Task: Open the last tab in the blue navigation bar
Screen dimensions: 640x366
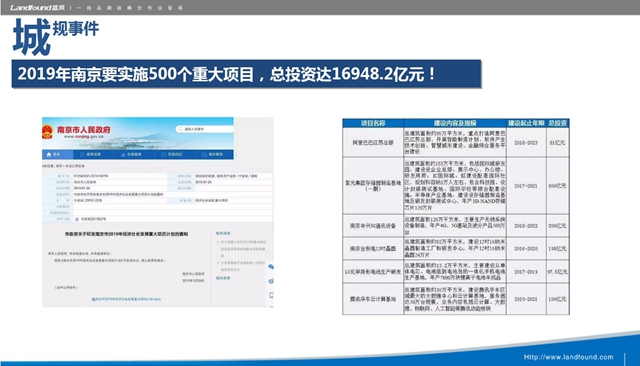Action: [213, 155]
